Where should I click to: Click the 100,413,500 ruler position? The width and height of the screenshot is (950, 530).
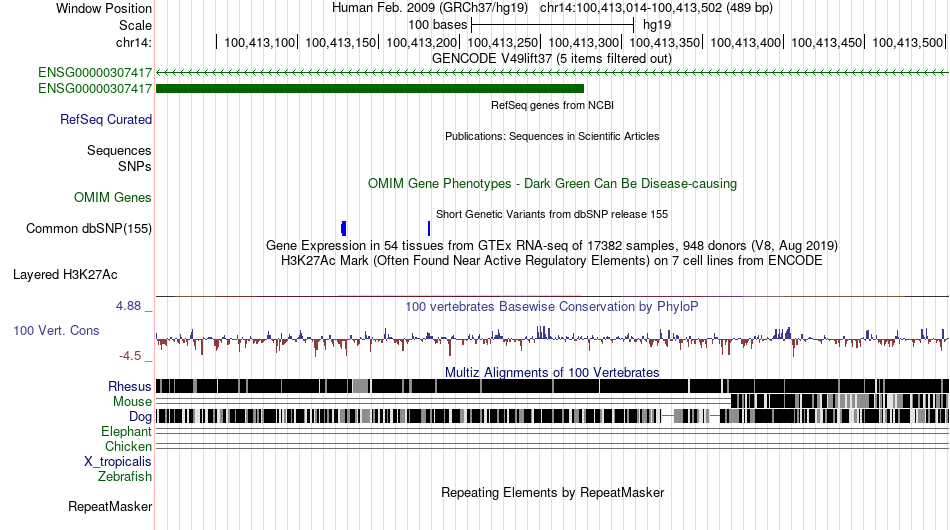[908, 42]
